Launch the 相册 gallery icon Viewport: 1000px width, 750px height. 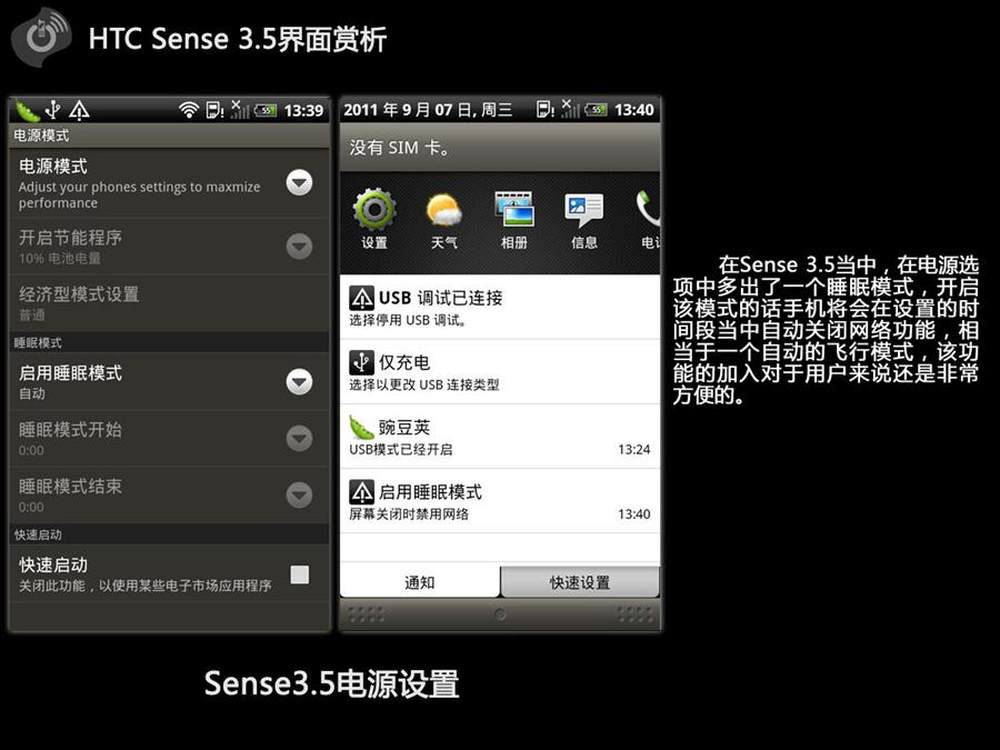[514, 217]
